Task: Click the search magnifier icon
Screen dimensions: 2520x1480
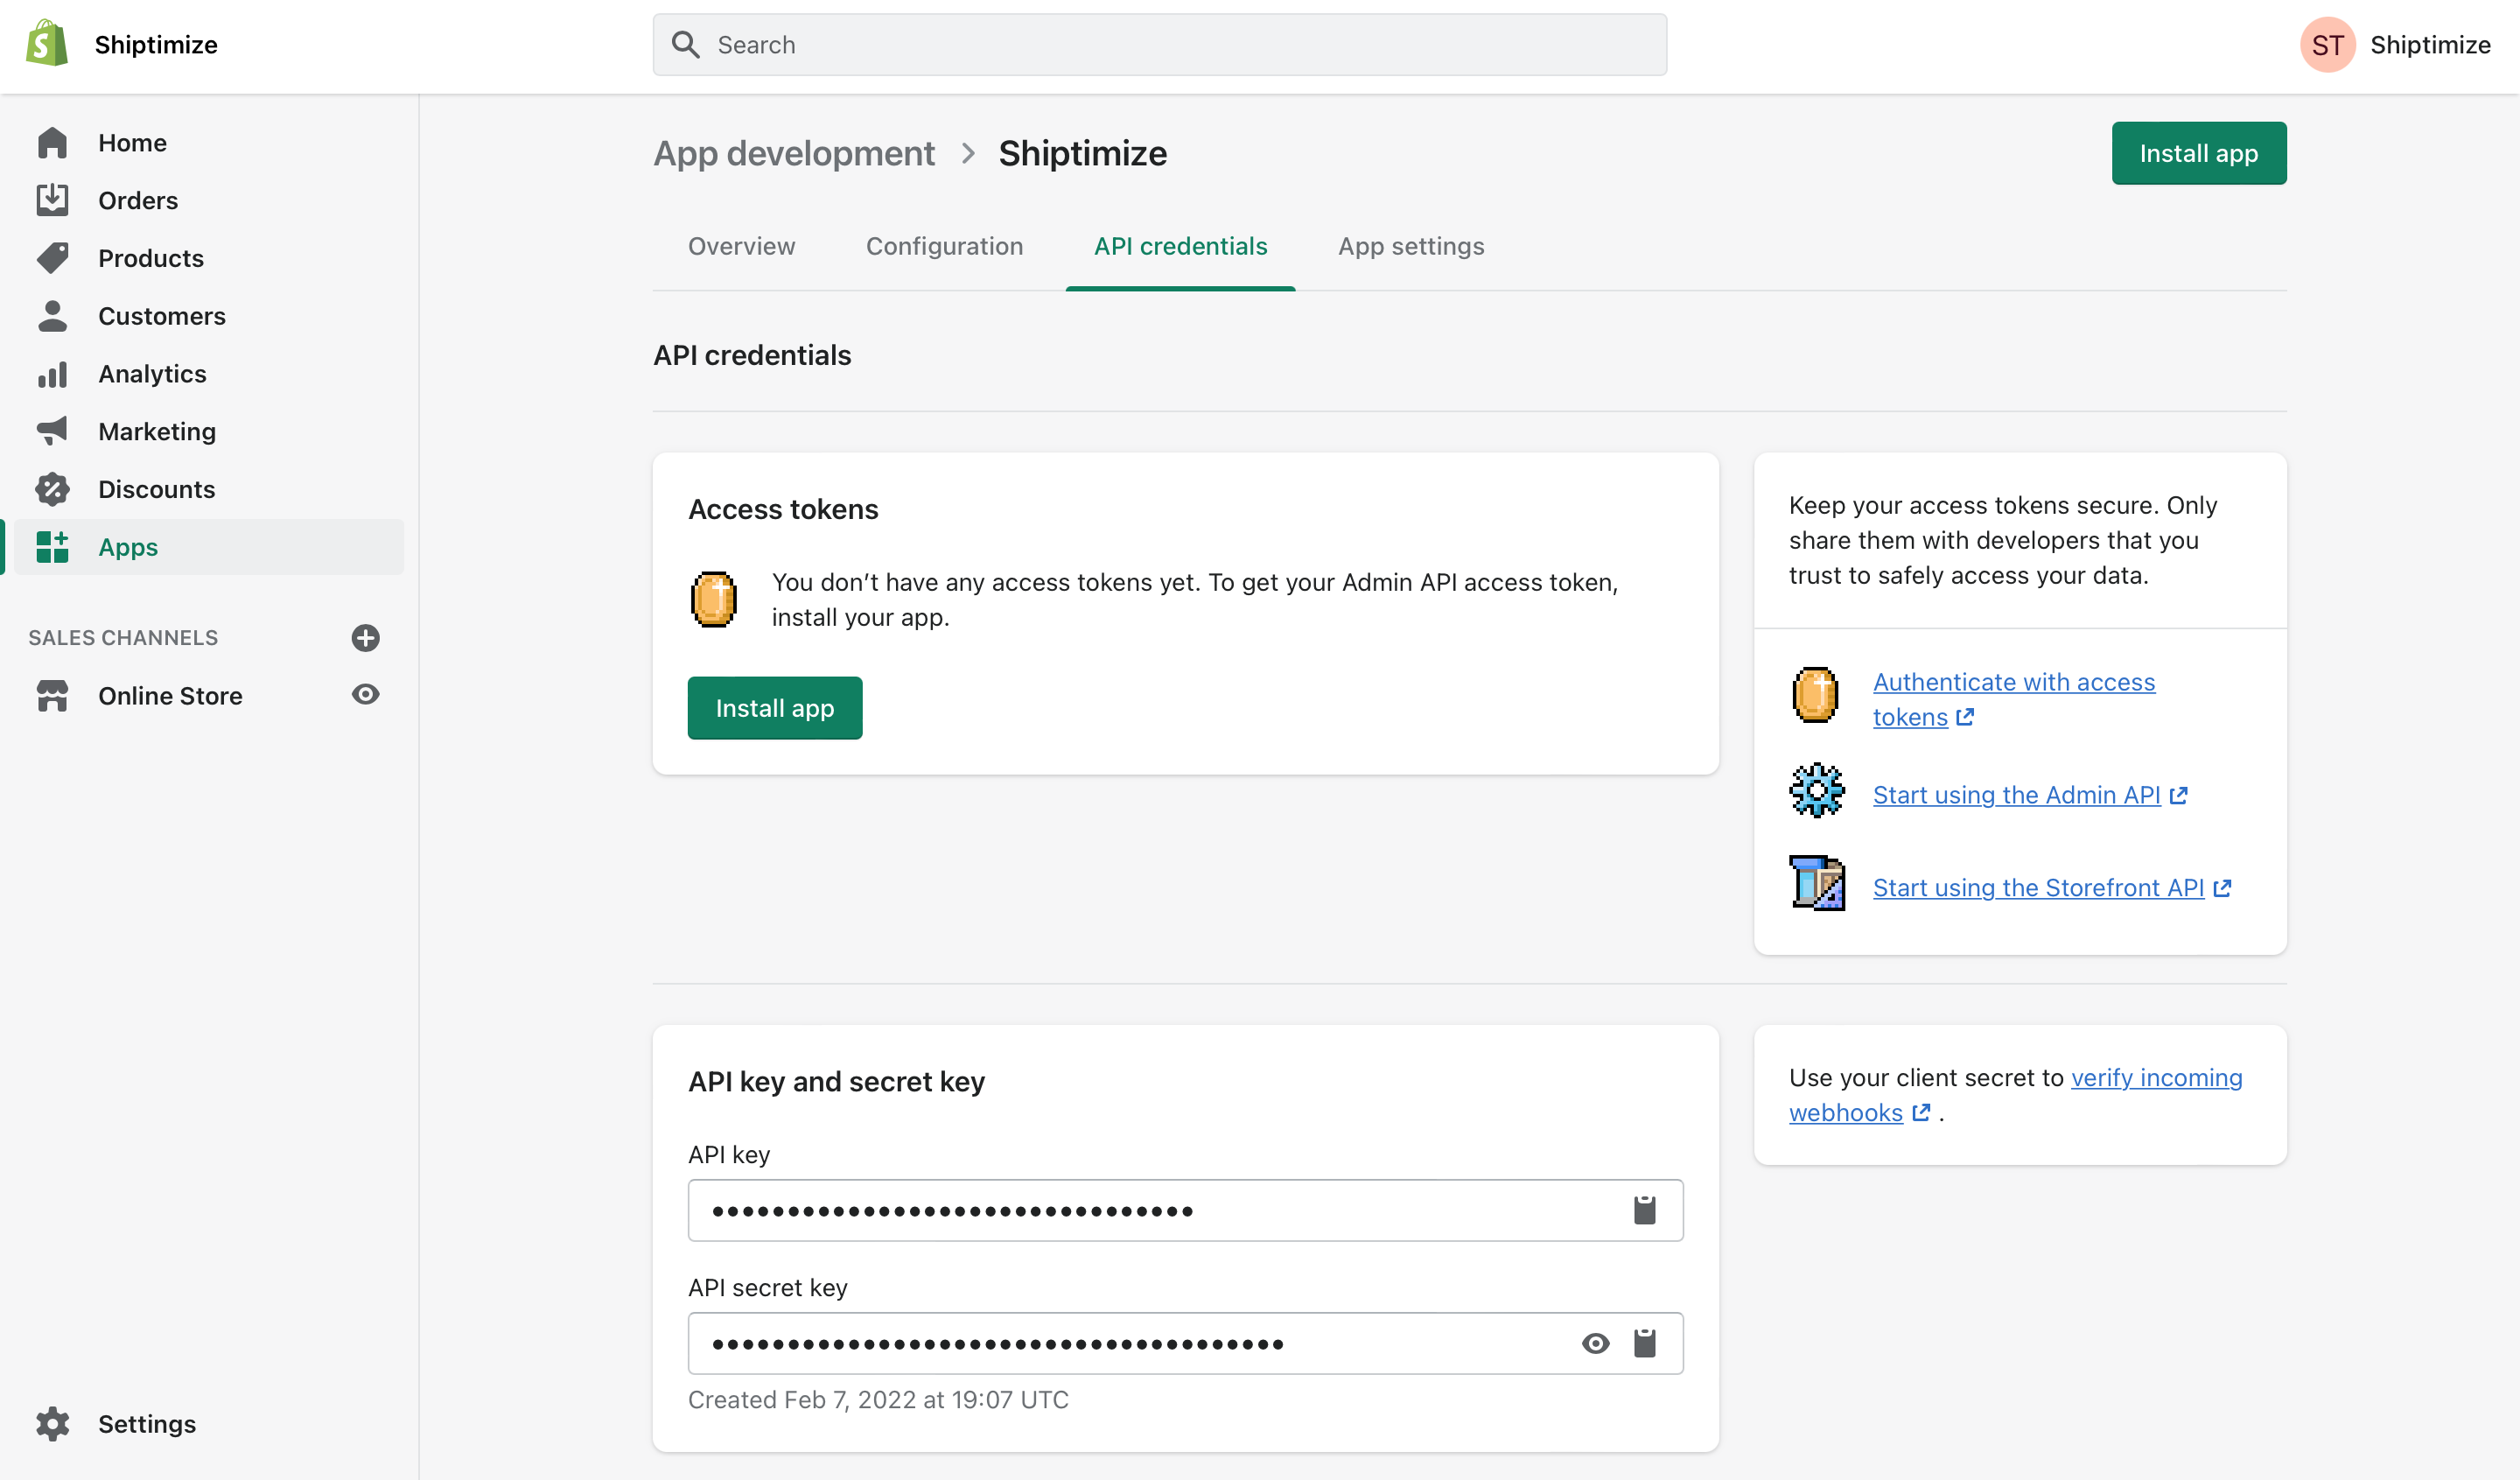Action: point(685,44)
